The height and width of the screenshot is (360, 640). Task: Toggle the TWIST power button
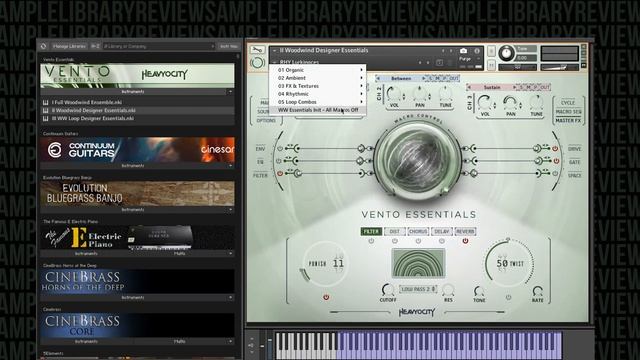point(508,298)
